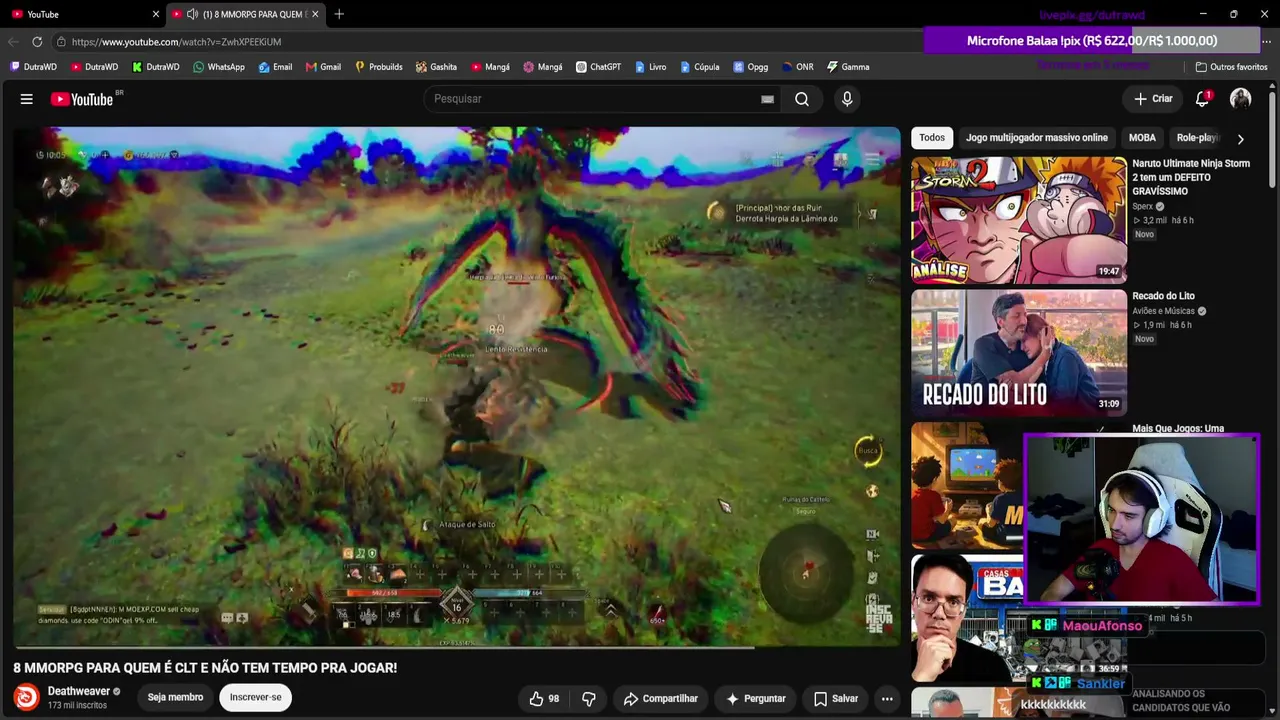Open a new browser tab
The width and height of the screenshot is (1280, 720).
(339, 14)
